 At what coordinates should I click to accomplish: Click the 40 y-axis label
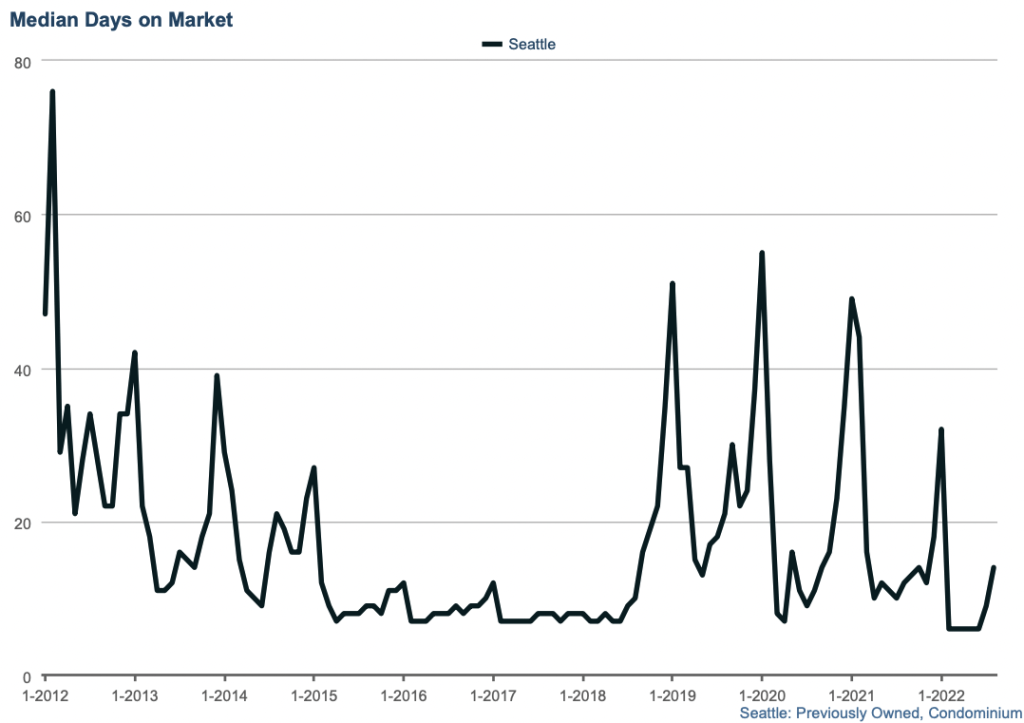23,370
